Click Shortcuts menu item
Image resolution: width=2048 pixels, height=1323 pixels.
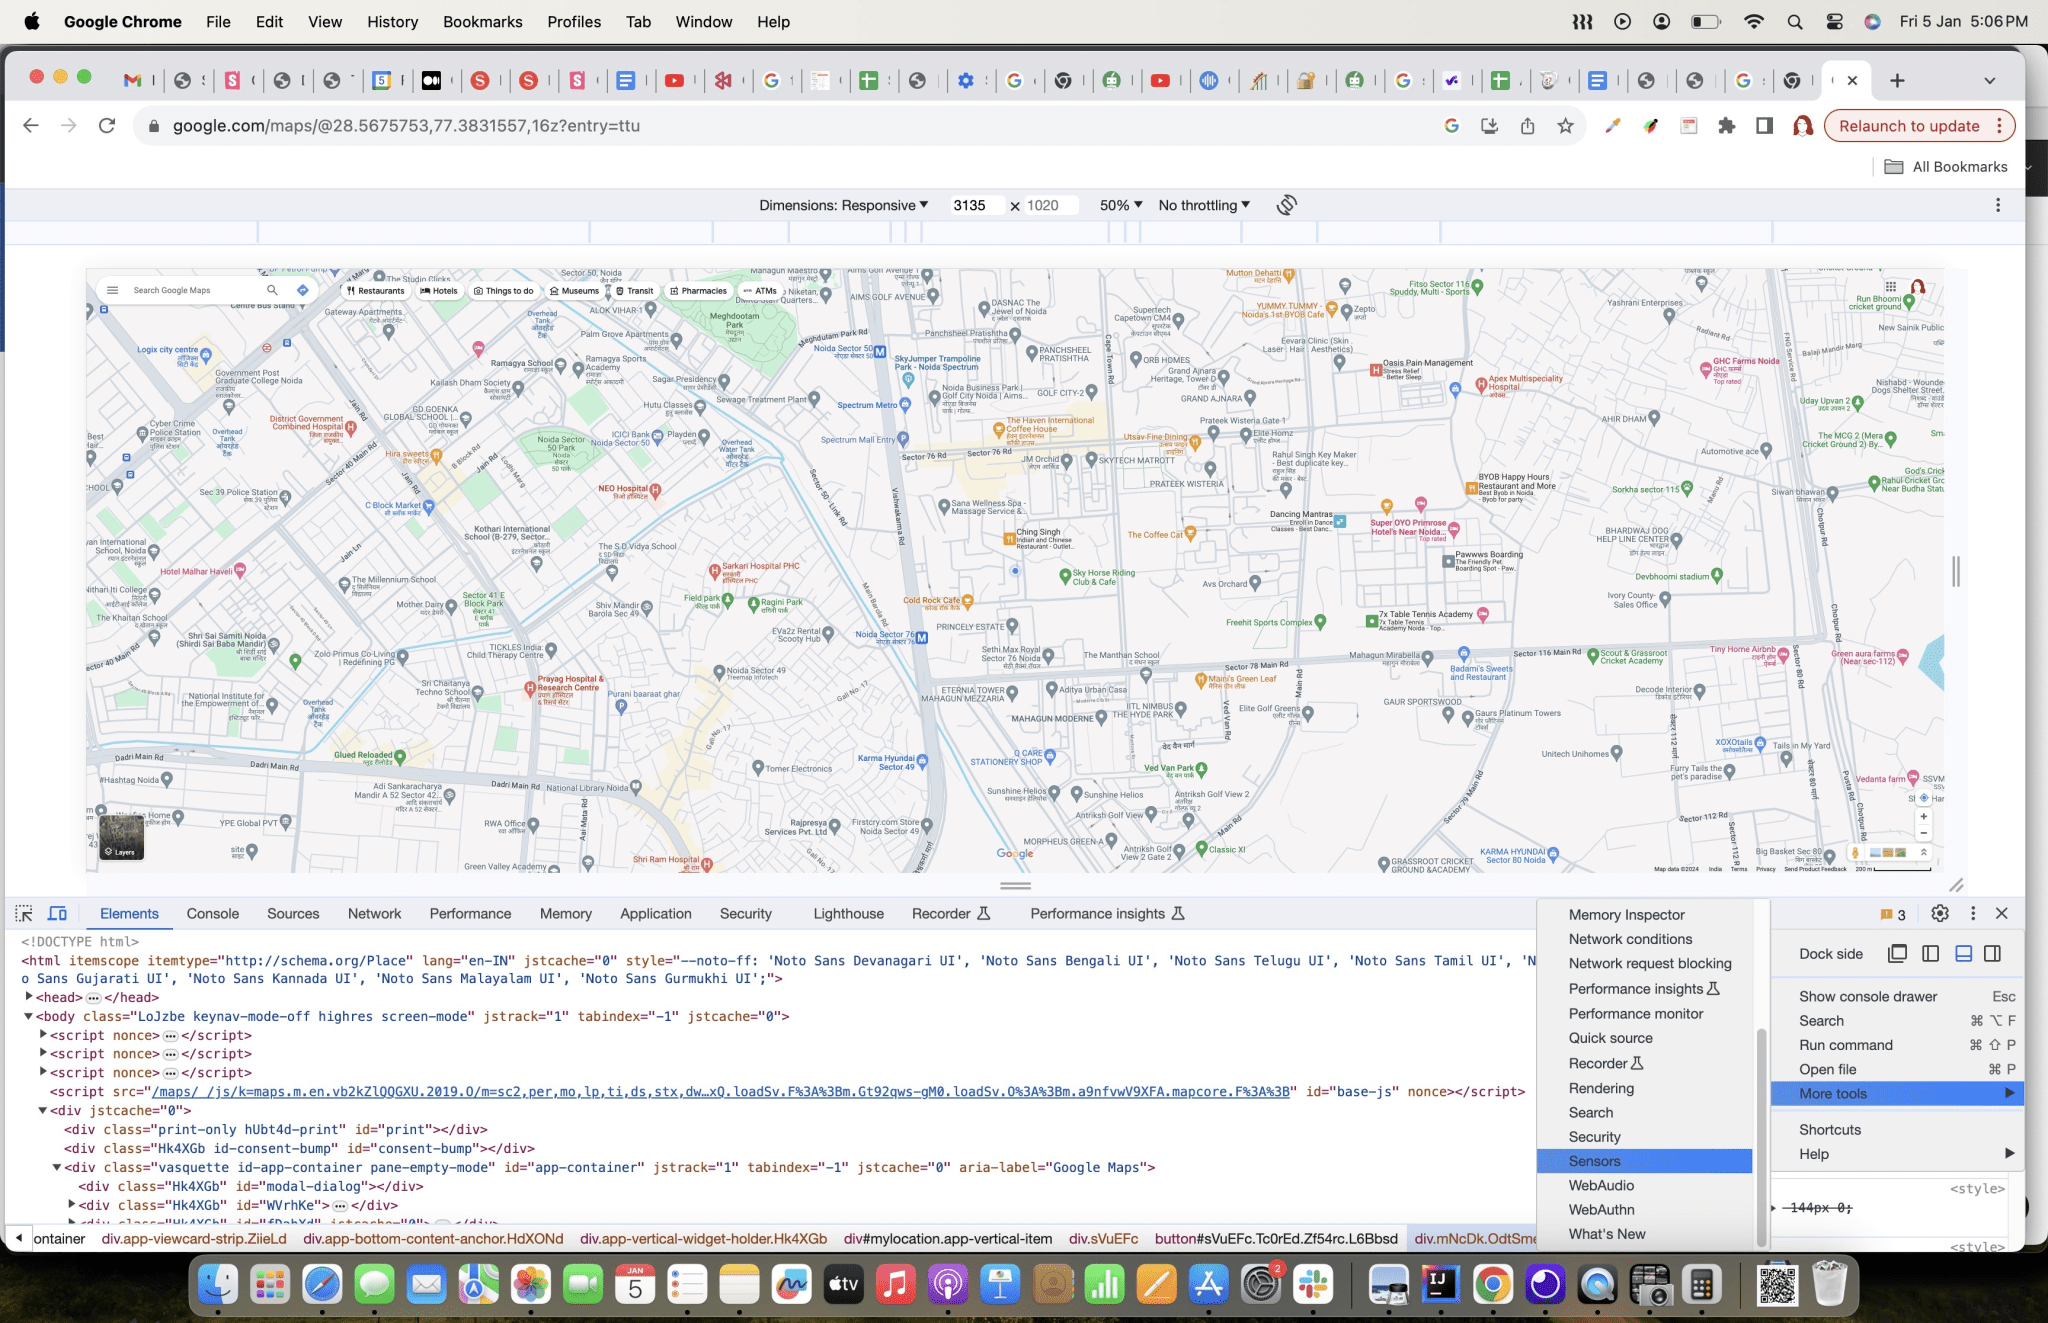coord(1897,1129)
